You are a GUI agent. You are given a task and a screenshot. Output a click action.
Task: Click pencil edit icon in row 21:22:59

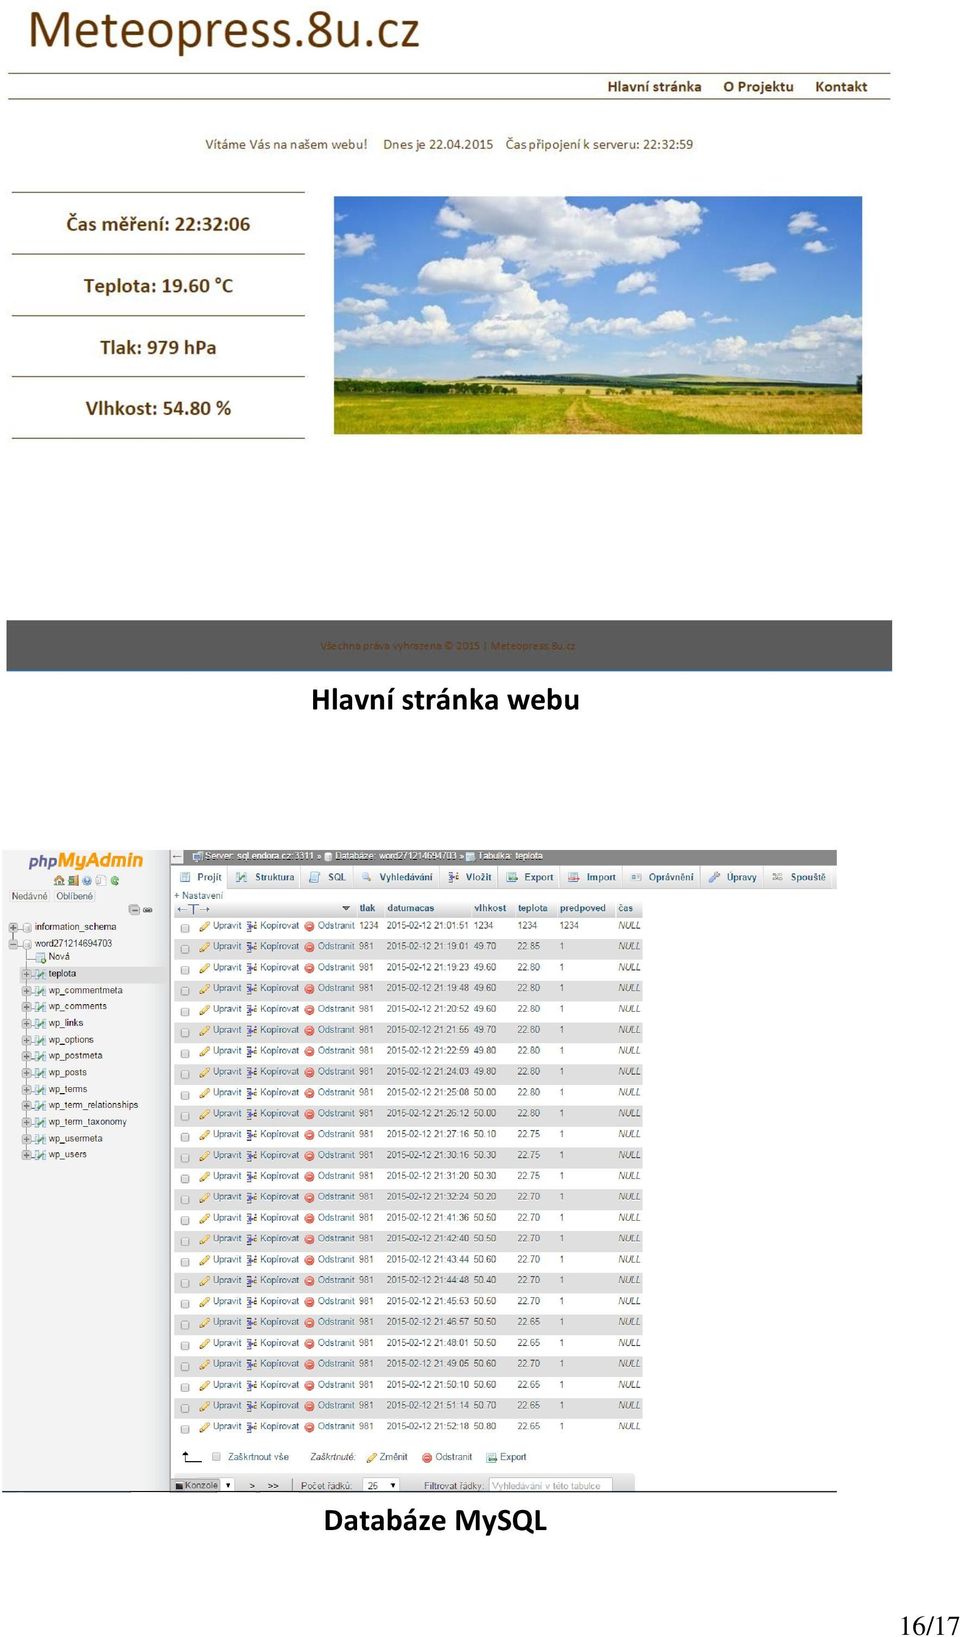tap(204, 1051)
